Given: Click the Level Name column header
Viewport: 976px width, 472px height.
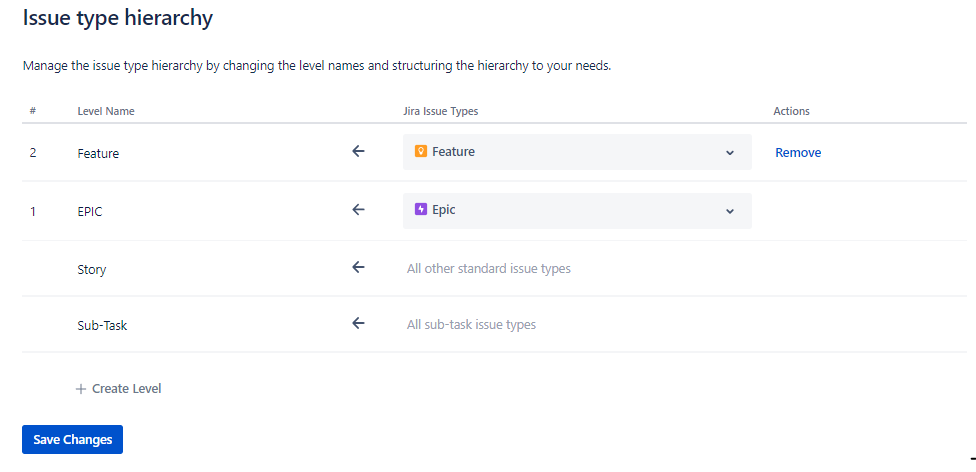Looking at the screenshot, I should click(106, 111).
